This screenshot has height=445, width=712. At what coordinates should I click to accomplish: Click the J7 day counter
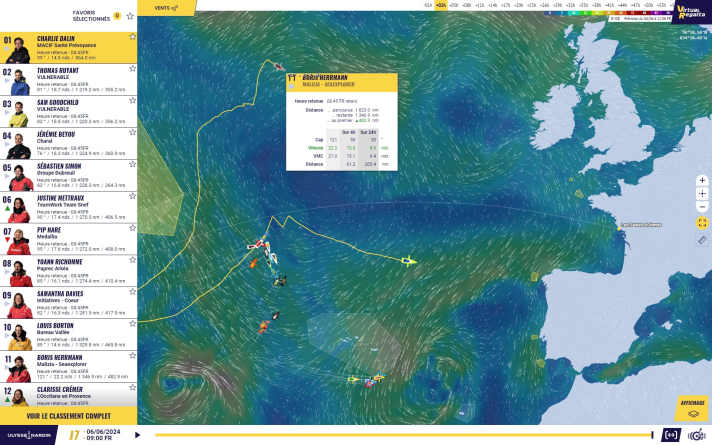coord(74,435)
